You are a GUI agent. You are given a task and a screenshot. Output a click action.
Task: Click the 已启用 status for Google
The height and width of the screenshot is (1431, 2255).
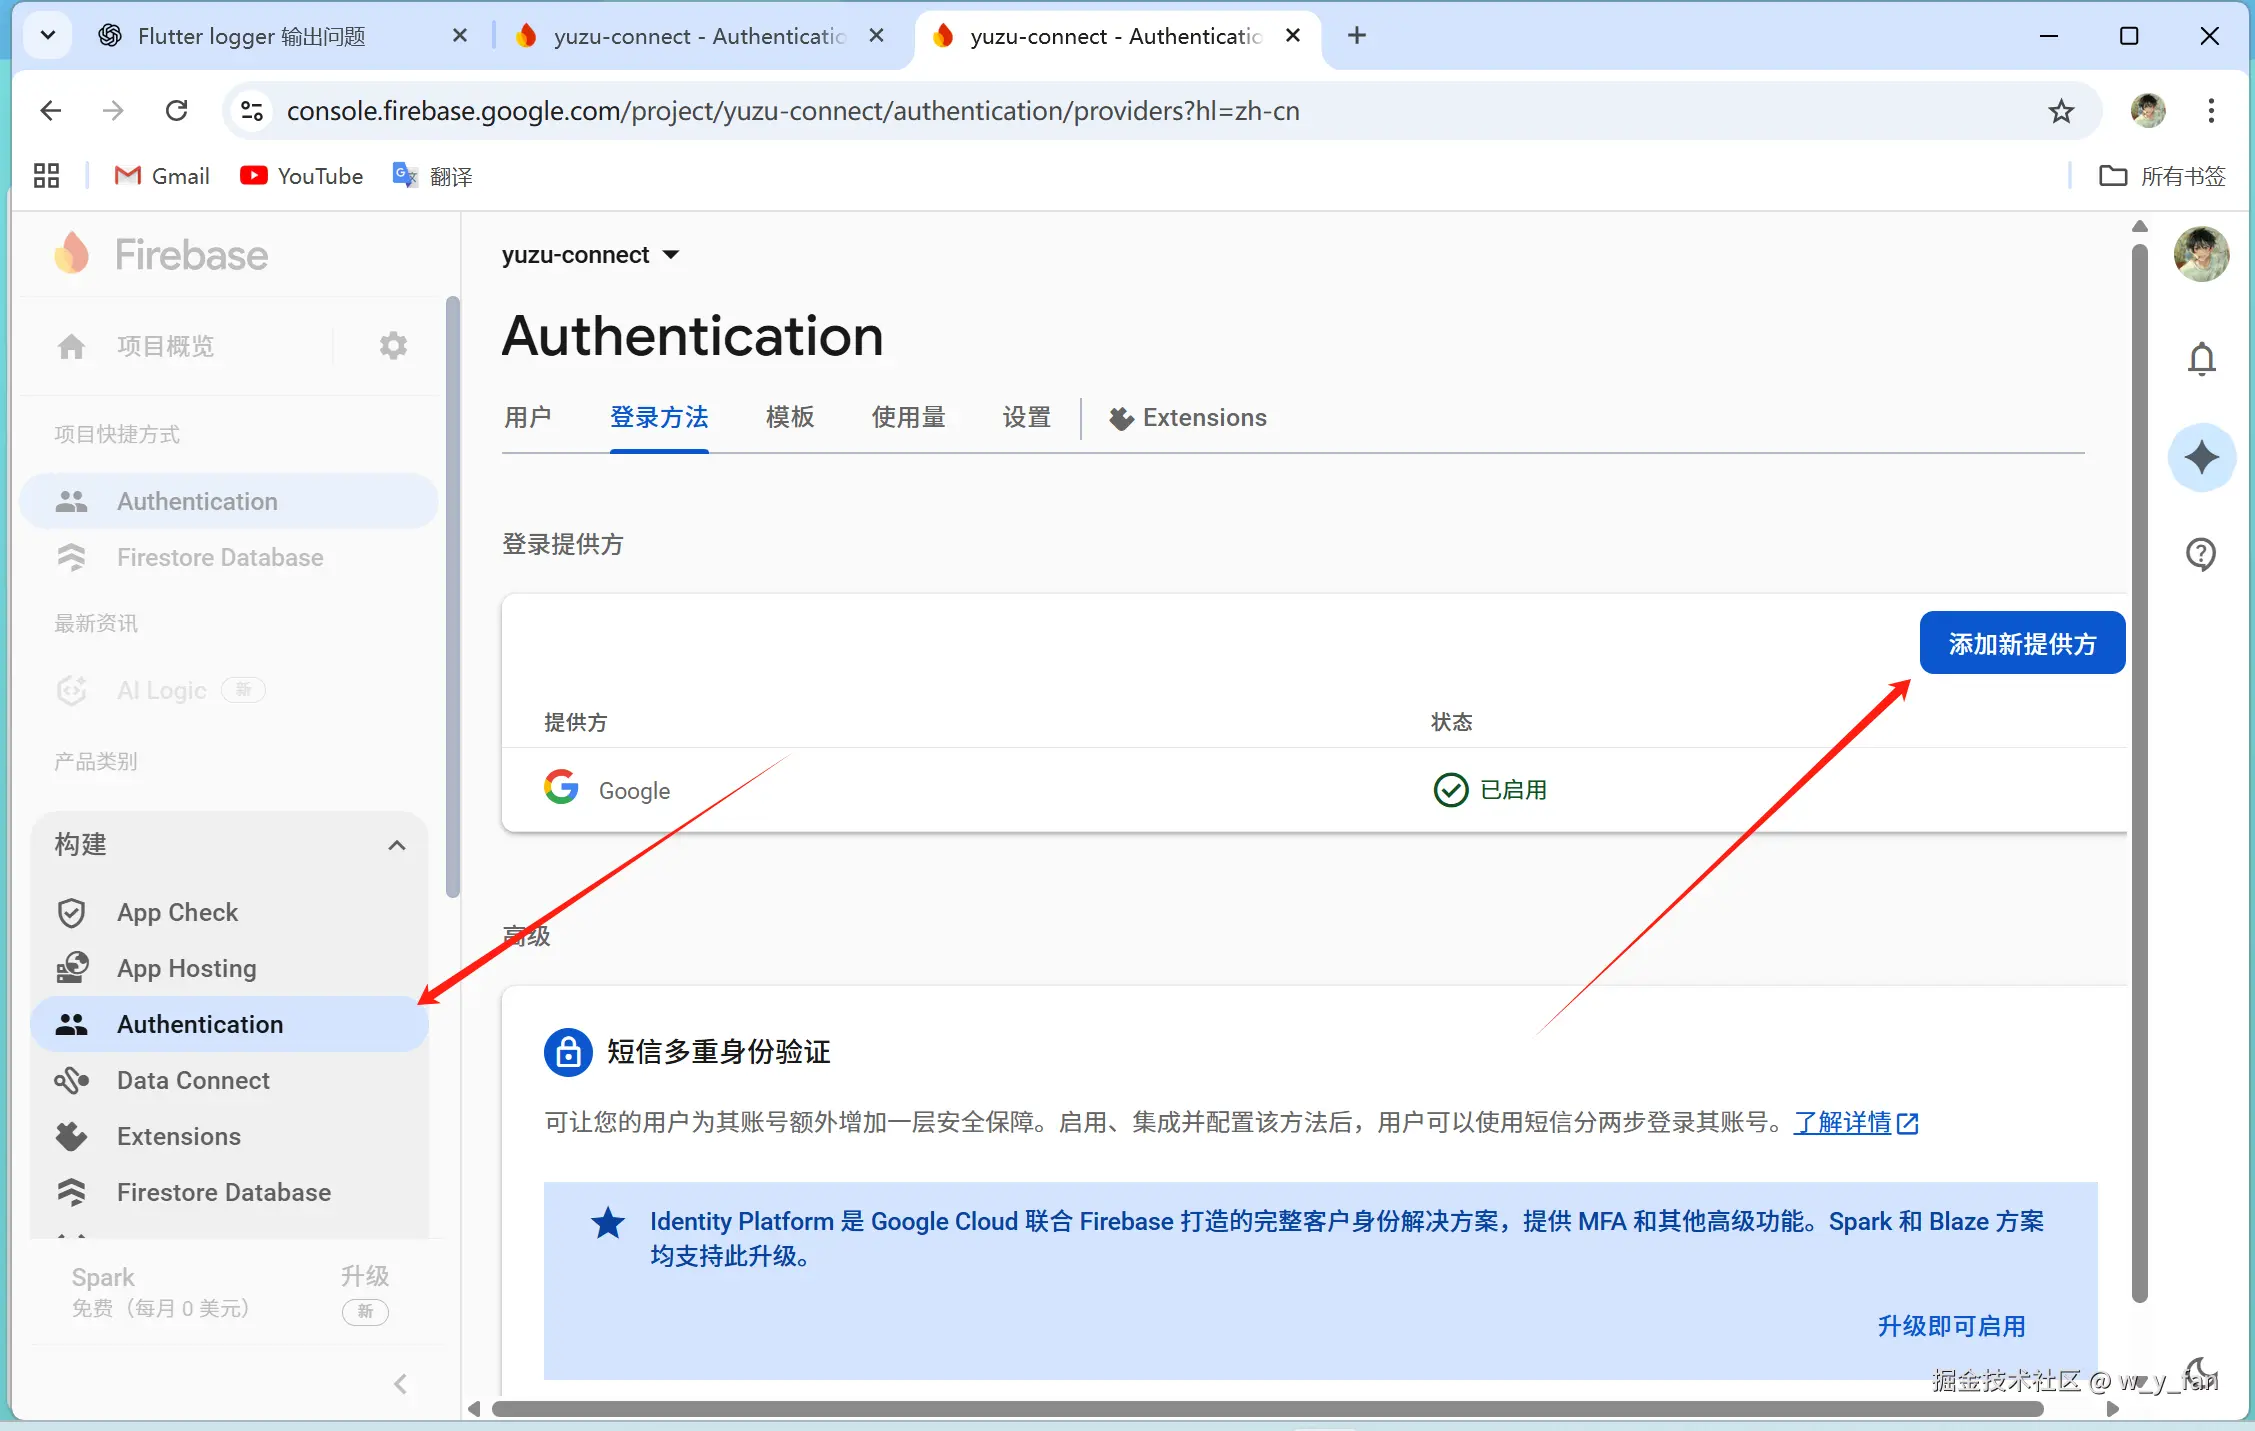point(1490,790)
